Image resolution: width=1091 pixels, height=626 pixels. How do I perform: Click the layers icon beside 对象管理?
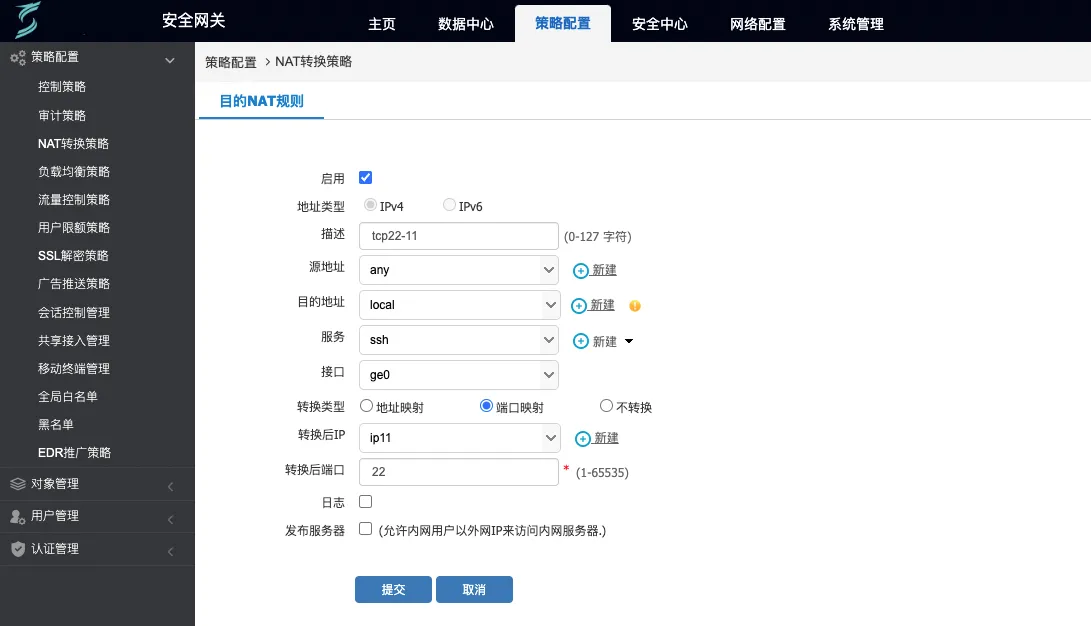tap(16, 485)
